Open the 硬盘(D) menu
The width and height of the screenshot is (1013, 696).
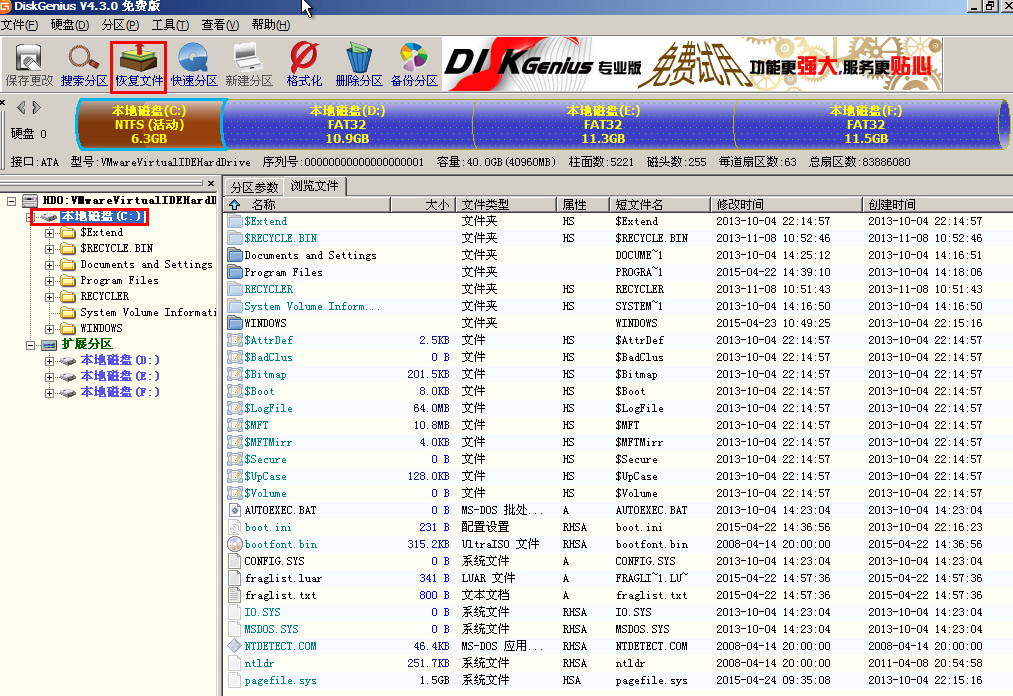click(x=69, y=24)
